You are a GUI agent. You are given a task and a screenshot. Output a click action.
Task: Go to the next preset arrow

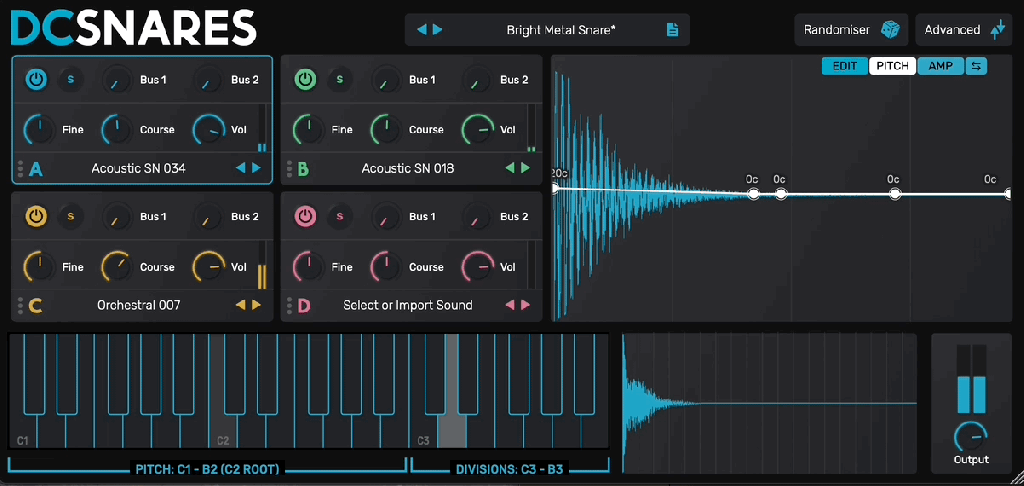[x=438, y=30]
